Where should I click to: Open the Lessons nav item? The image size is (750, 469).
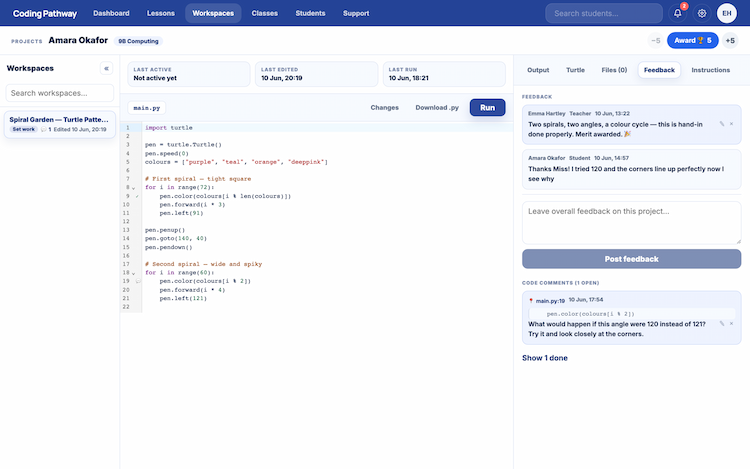(x=161, y=13)
